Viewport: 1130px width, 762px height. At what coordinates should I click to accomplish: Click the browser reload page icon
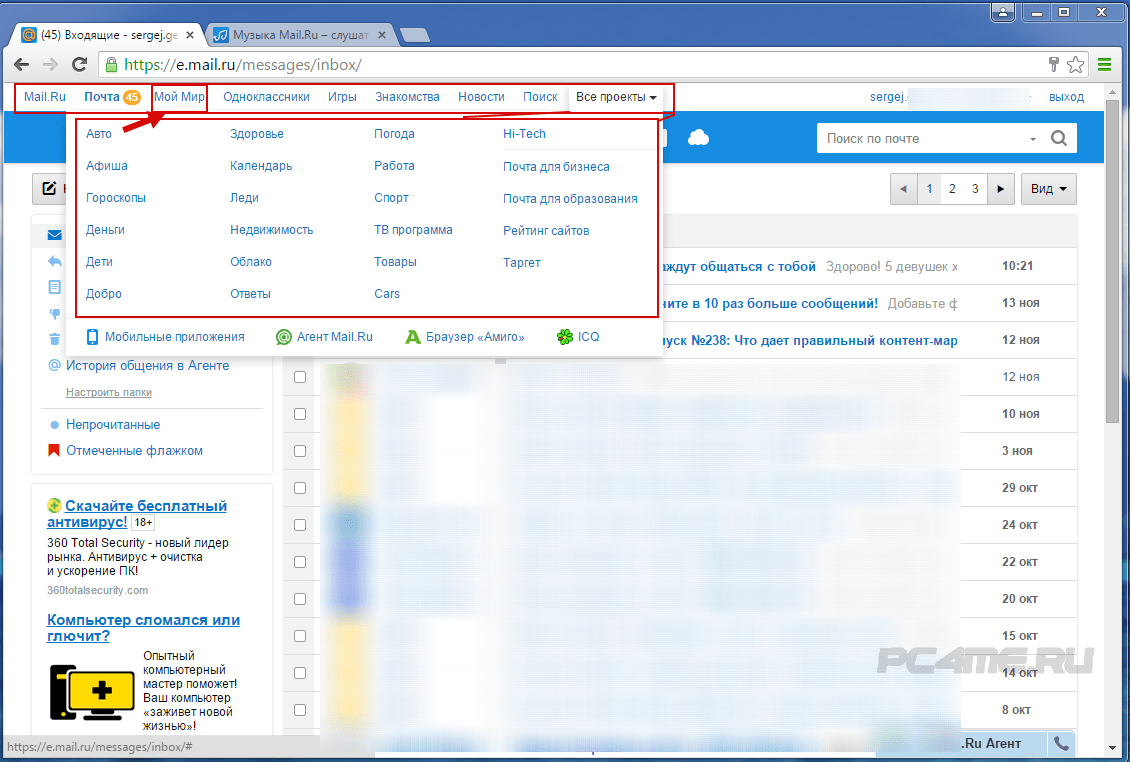coord(80,65)
